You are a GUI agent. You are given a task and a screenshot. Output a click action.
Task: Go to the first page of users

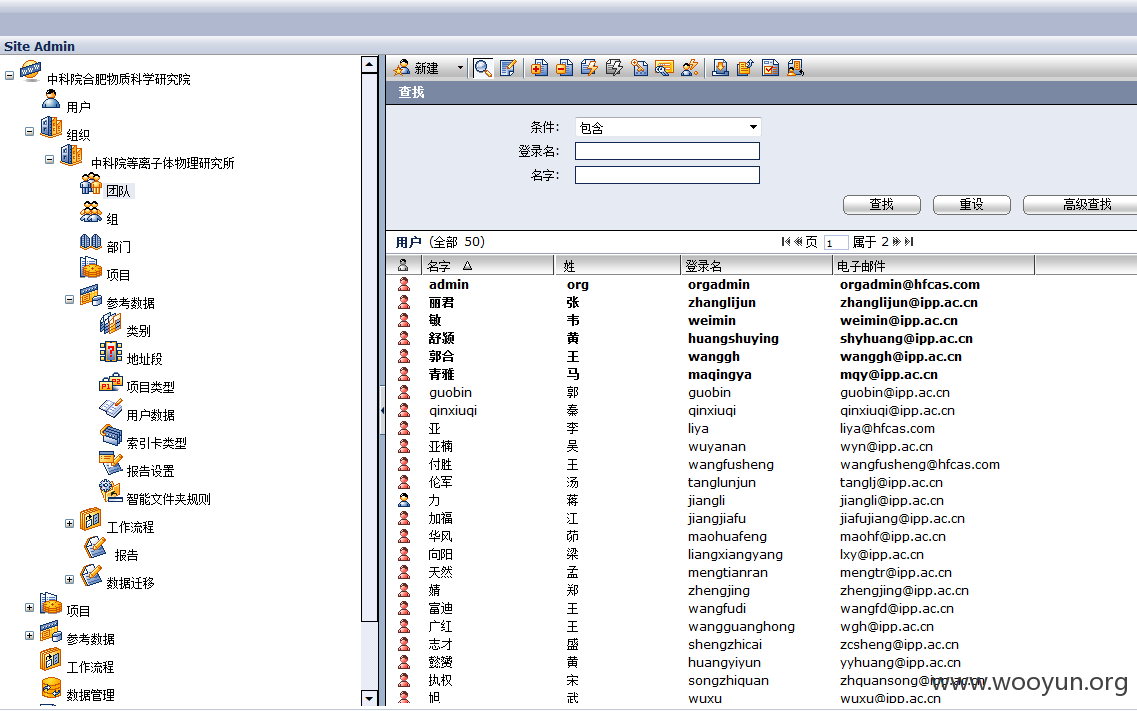coord(786,241)
